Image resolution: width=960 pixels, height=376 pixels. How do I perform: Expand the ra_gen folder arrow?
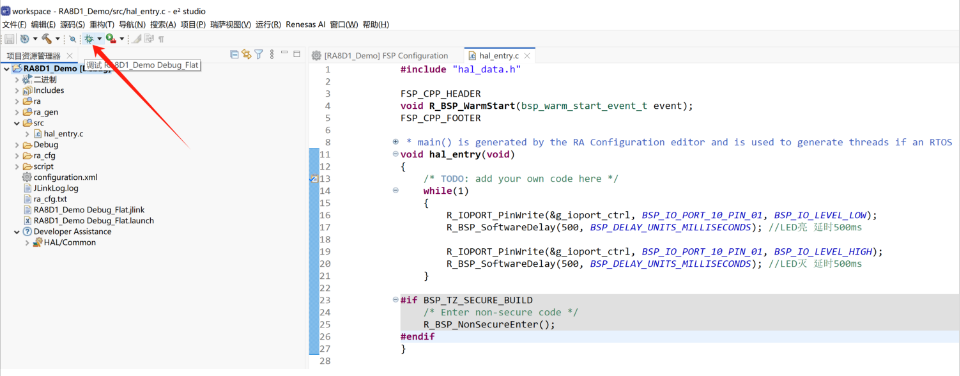[17, 112]
